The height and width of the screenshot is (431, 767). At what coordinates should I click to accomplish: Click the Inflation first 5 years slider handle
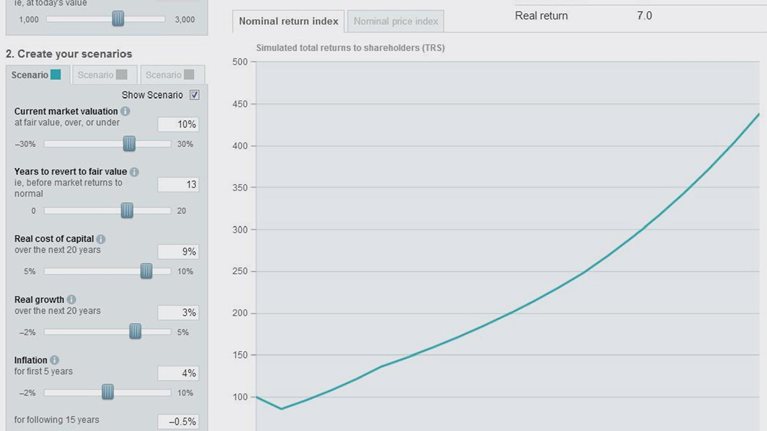(x=108, y=392)
